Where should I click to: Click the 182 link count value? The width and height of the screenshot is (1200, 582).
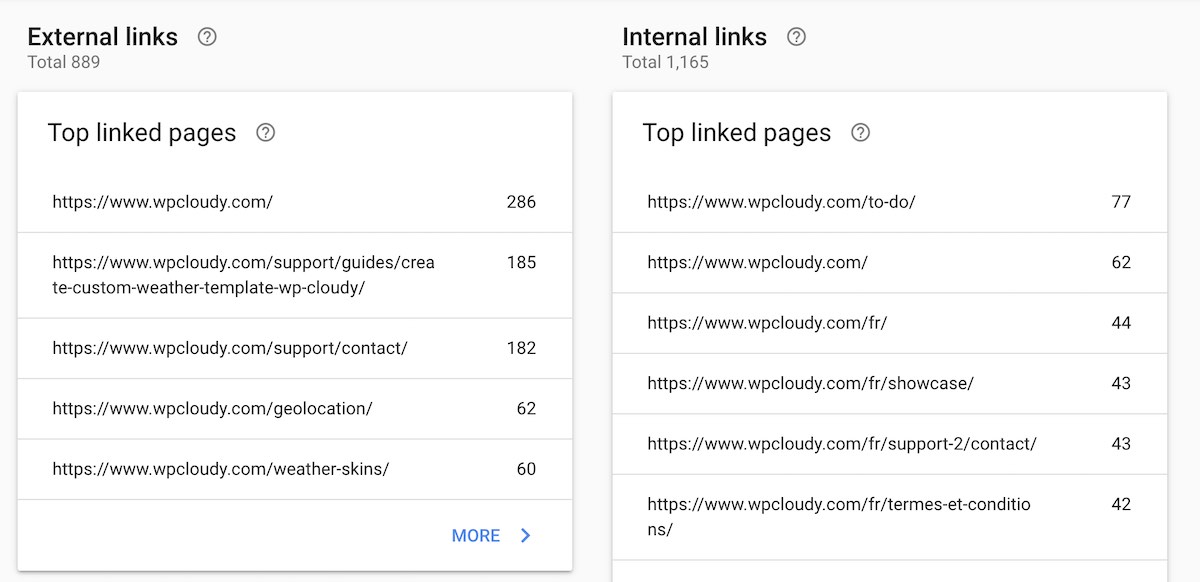pyautogui.click(x=521, y=348)
